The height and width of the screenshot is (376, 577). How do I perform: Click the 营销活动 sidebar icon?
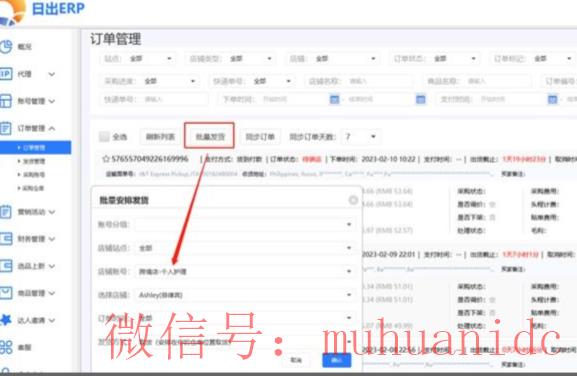6,212
